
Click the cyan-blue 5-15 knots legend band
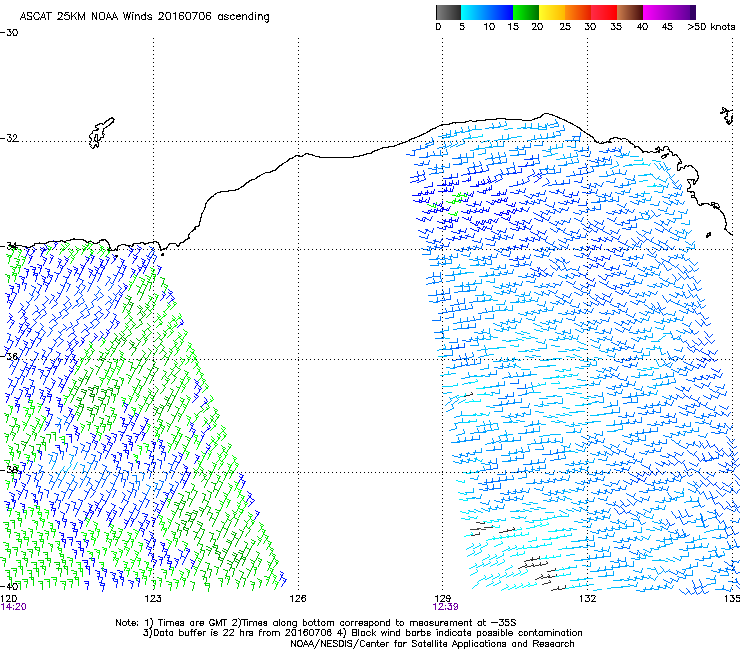(x=487, y=12)
